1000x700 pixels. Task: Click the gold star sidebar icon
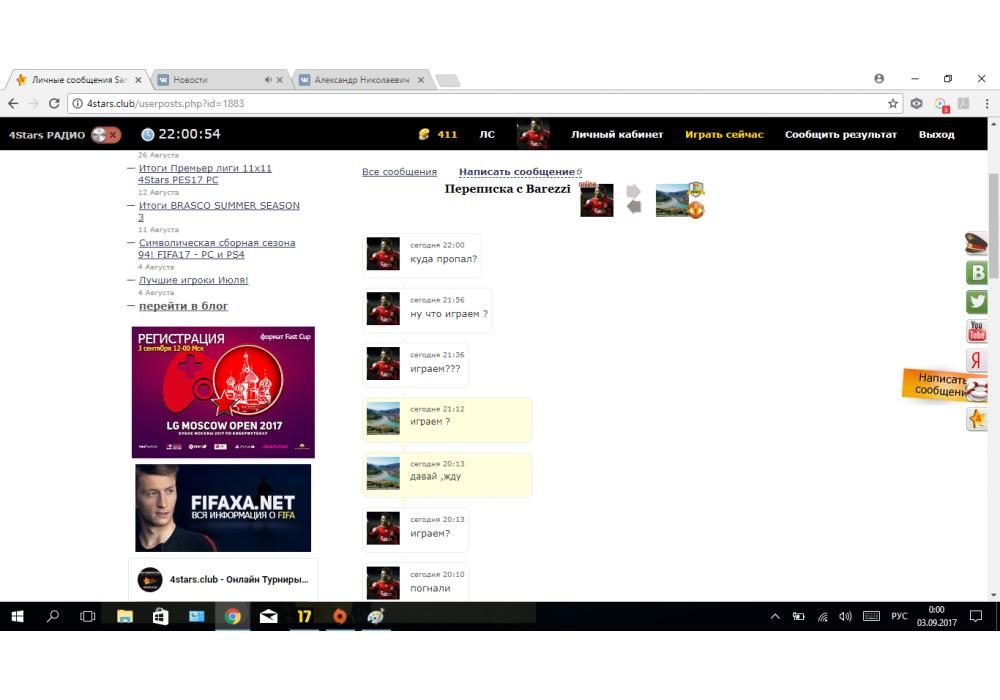977,419
